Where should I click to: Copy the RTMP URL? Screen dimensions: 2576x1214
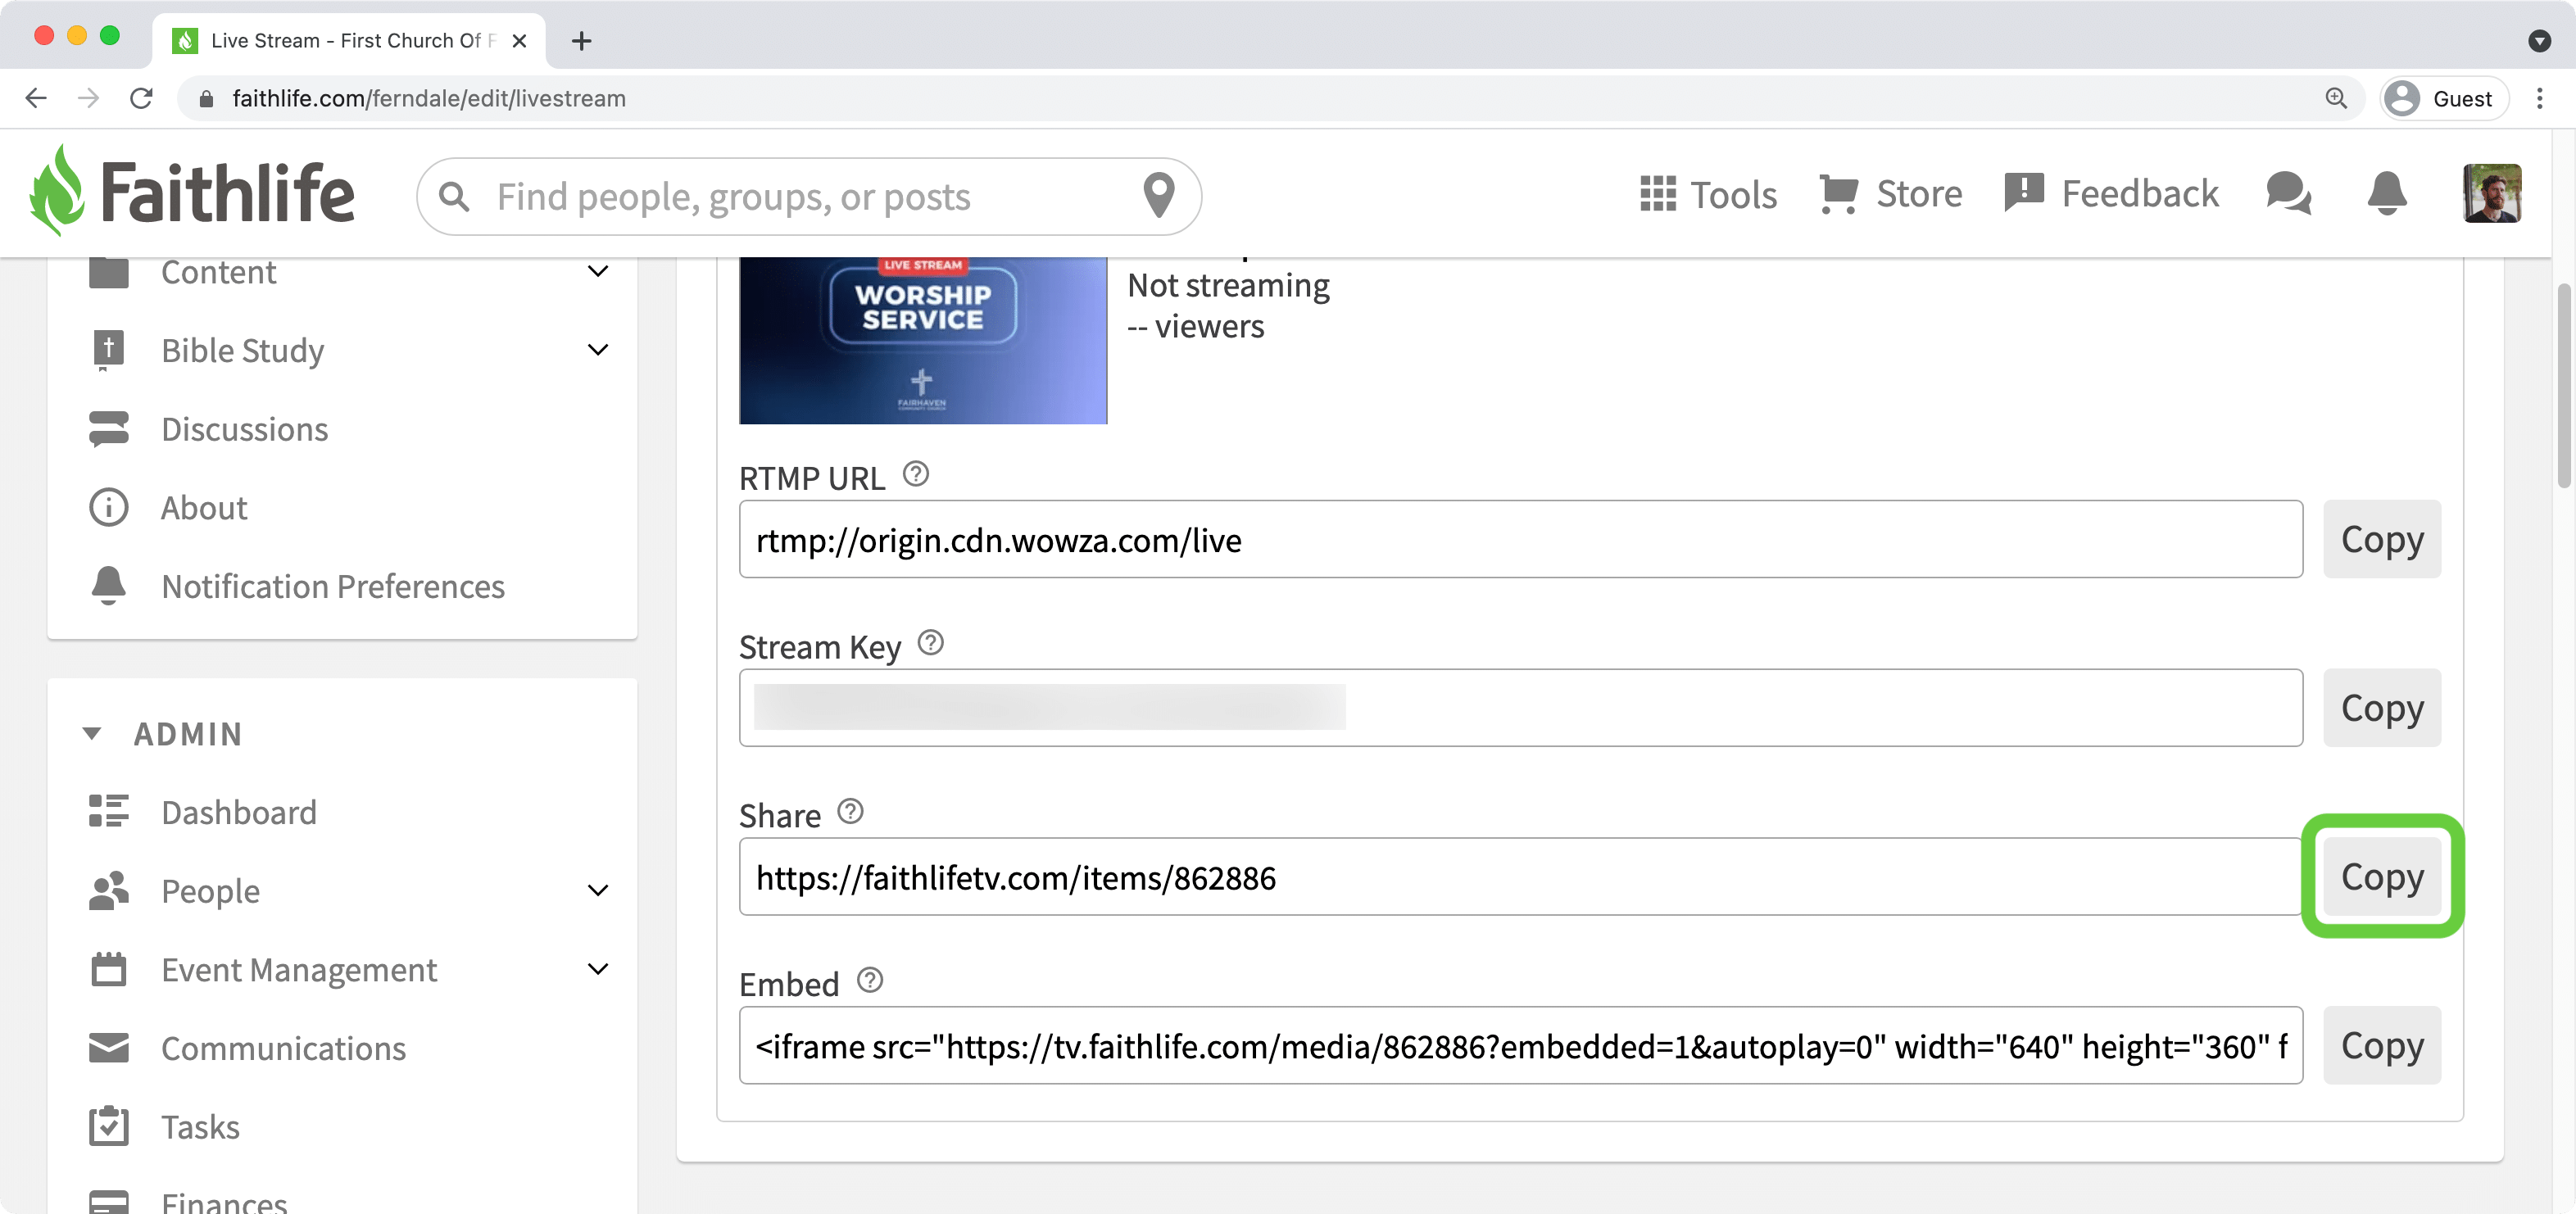point(2381,540)
